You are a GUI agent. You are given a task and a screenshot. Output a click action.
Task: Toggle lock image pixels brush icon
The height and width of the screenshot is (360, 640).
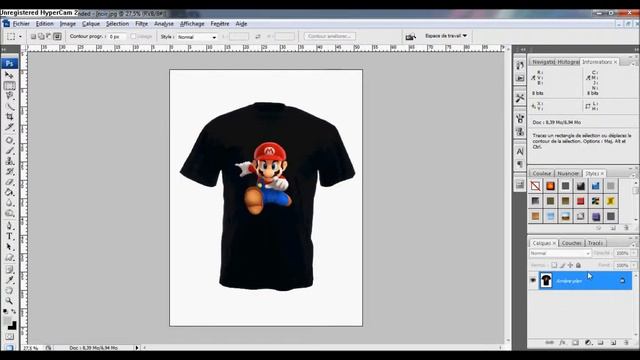click(562, 265)
